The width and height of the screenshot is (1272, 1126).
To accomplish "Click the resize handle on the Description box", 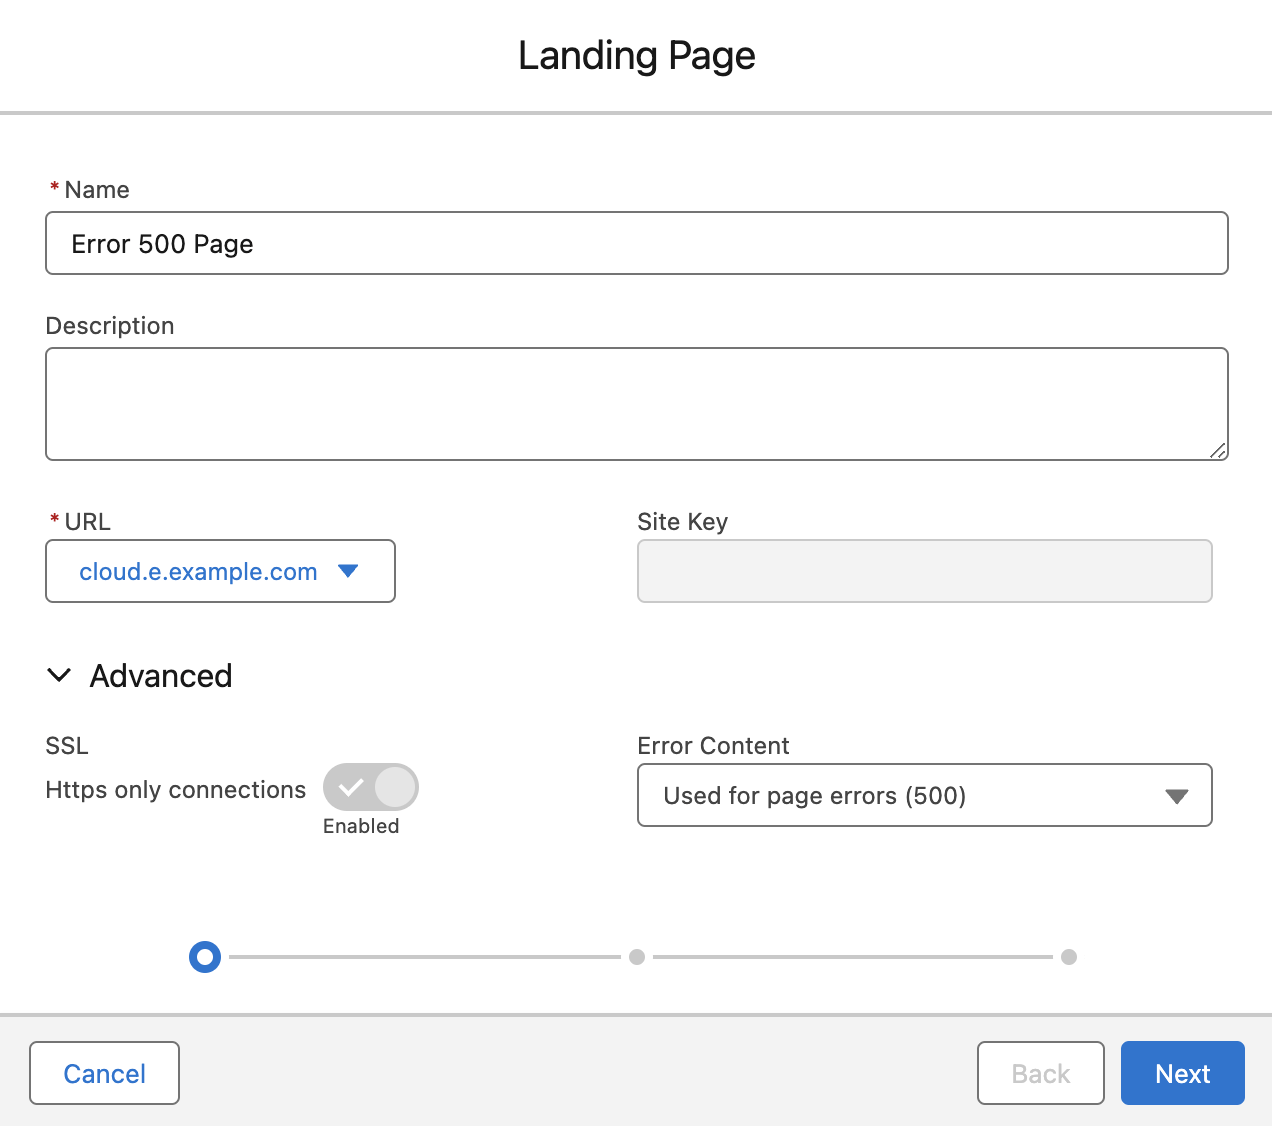I will coord(1220,452).
